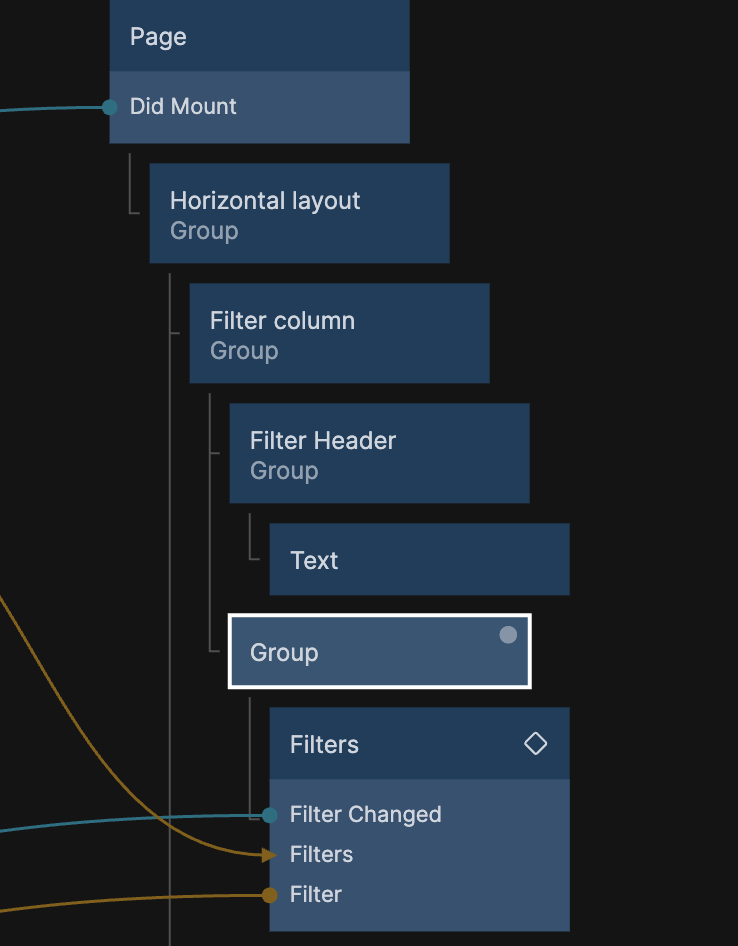Image resolution: width=738 pixels, height=946 pixels.
Task: Click the Filters input port label
Action: 322,855
